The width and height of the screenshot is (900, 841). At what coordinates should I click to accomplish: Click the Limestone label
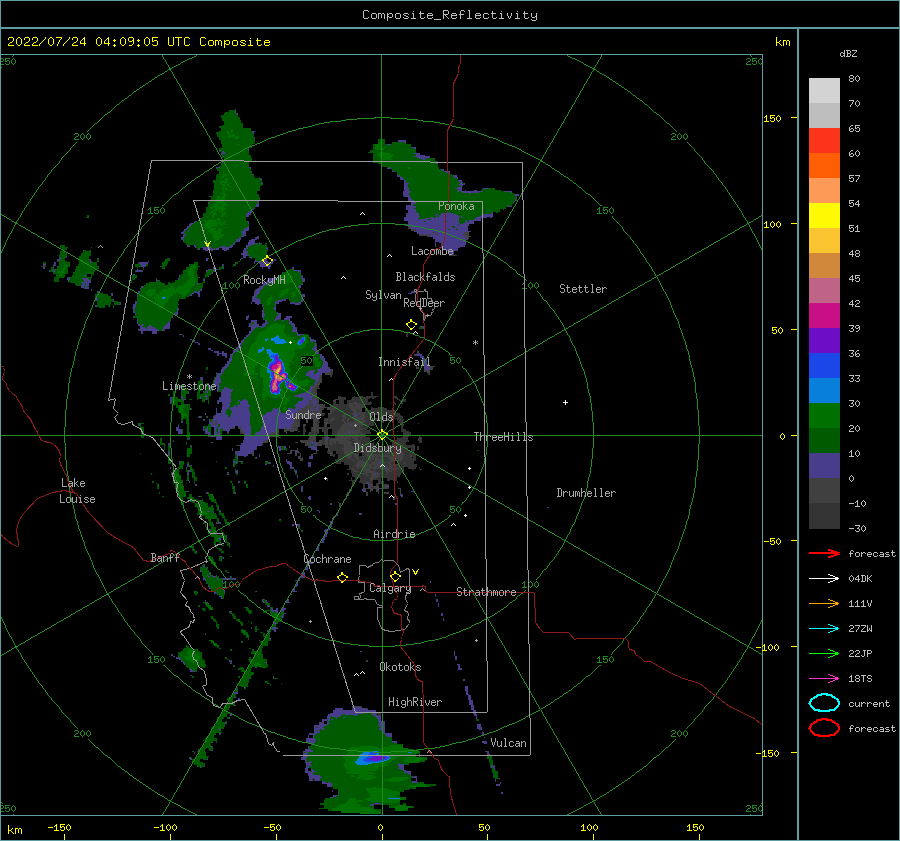click(x=189, y=386)
